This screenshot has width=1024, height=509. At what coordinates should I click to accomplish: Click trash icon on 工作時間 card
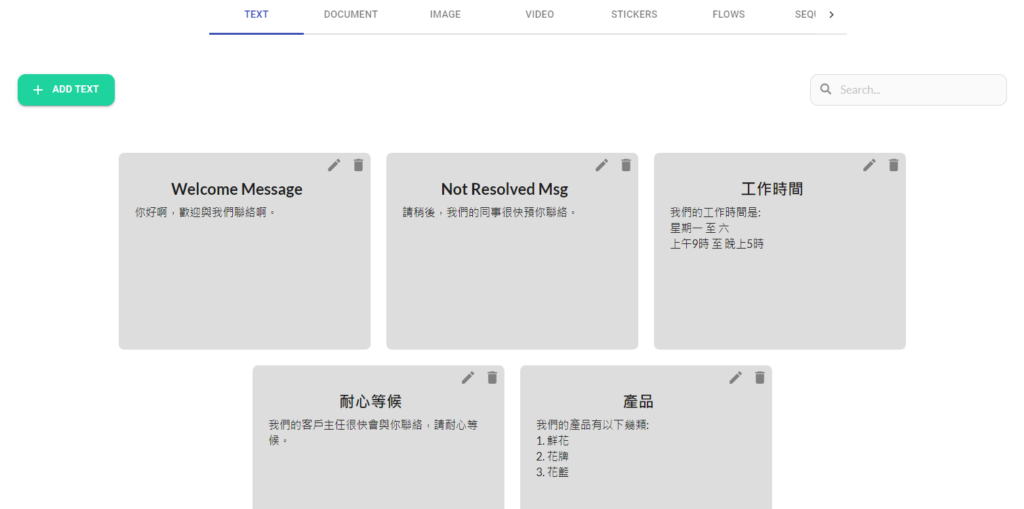pos(894,165)
